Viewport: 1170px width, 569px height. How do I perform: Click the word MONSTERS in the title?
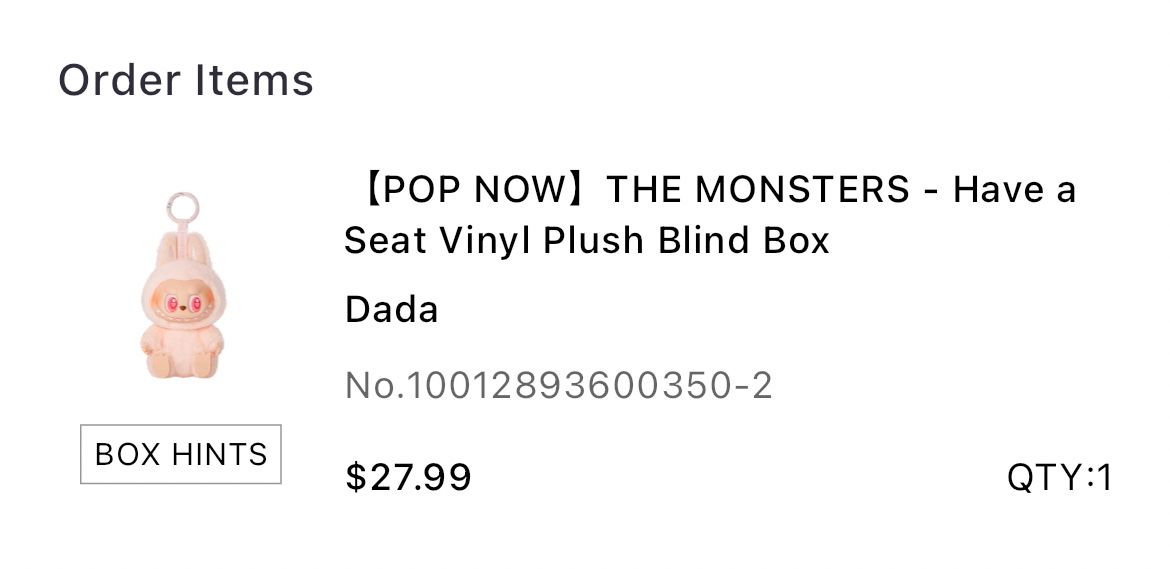tap(802, 190)
